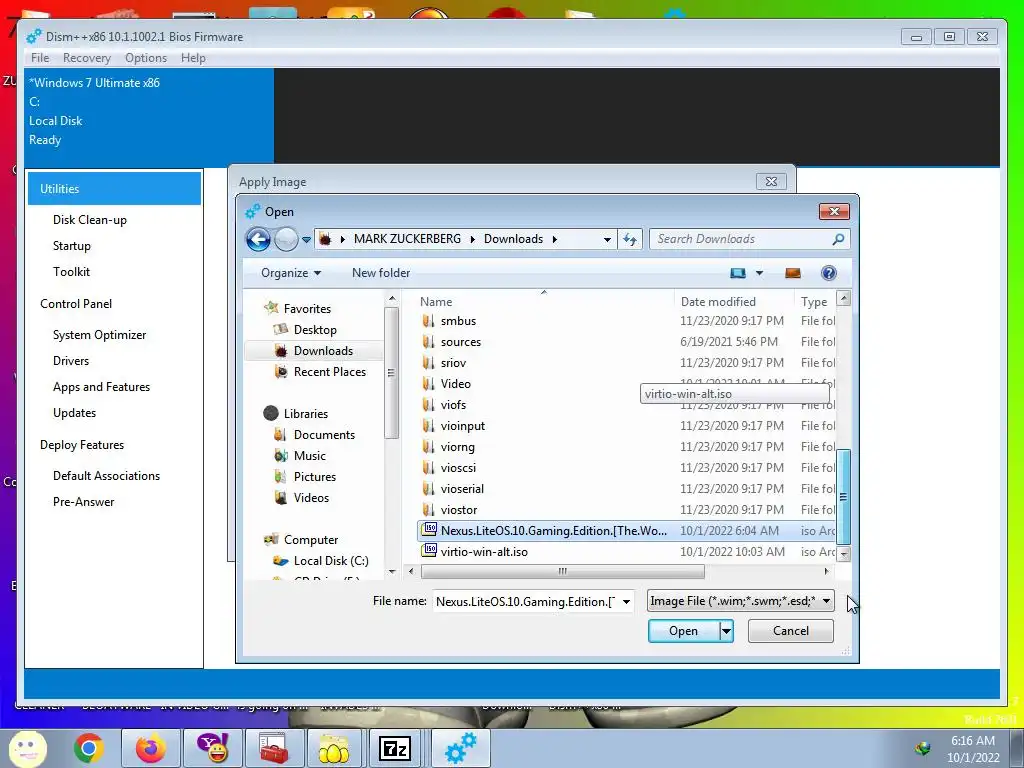This screenshot has height=768, width=1024.
Task: Select the Video folder icon
Action: pyautogui.click(x=428, y=383)
